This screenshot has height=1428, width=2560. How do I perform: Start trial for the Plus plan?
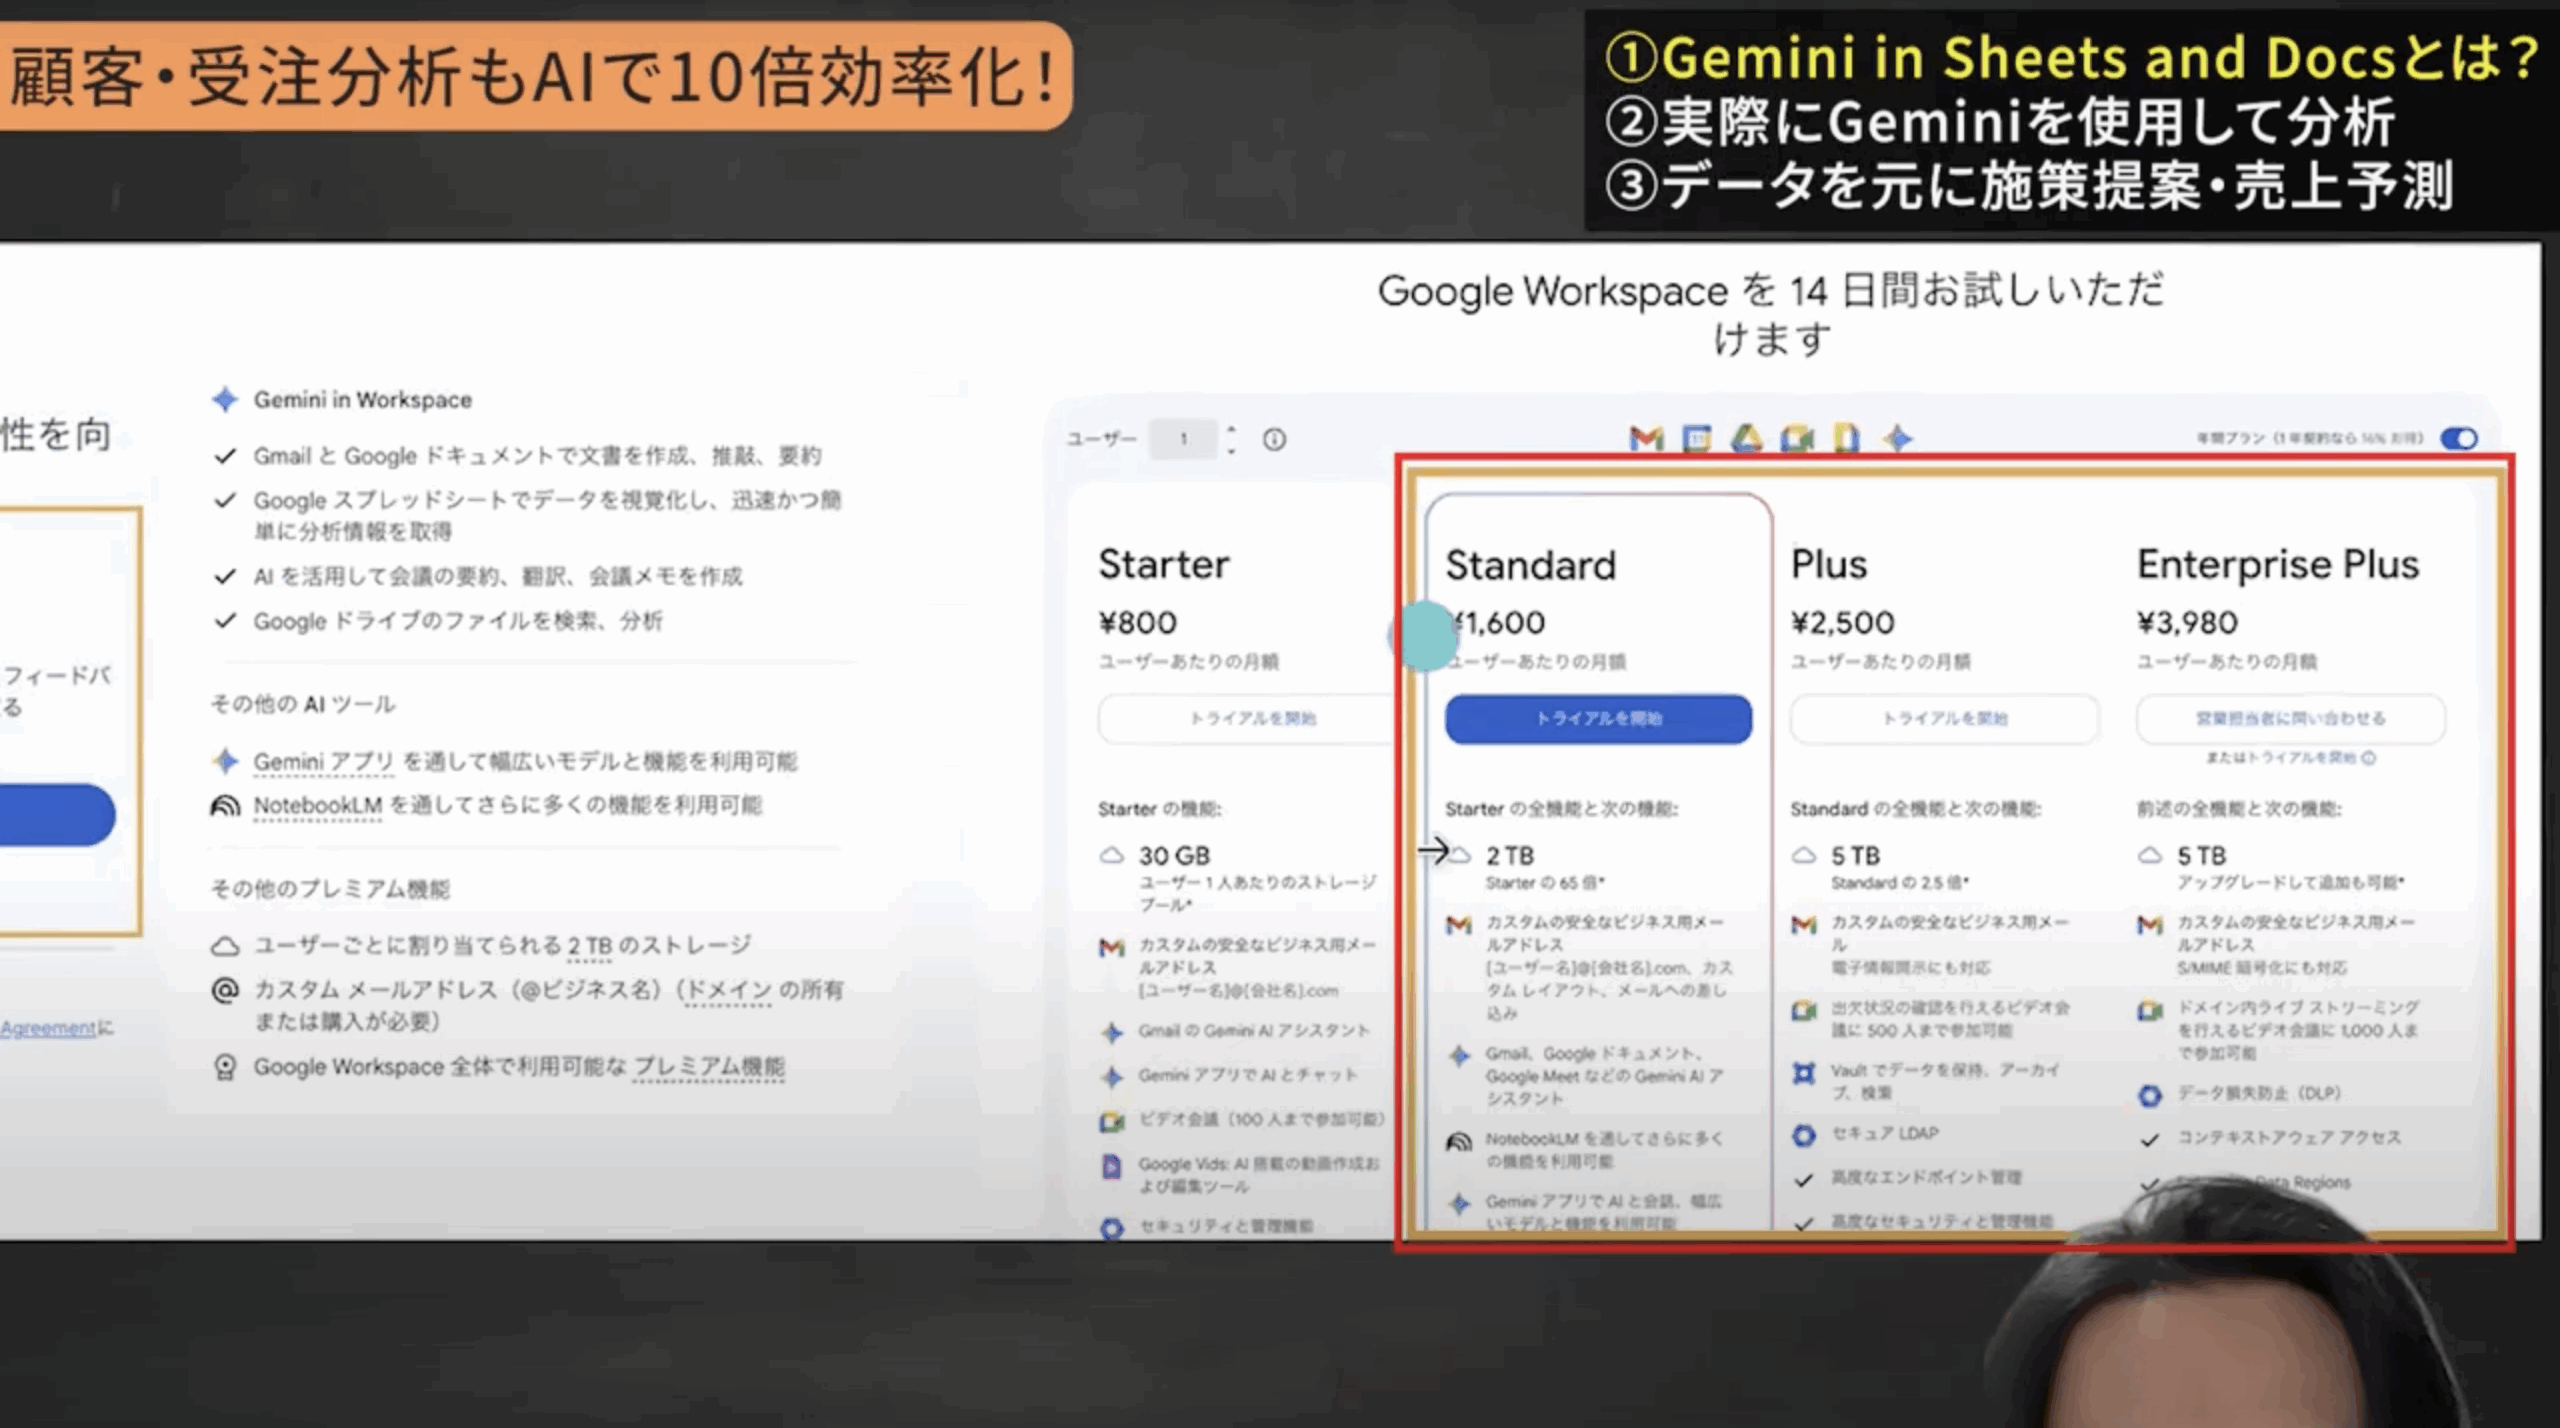1943,719
